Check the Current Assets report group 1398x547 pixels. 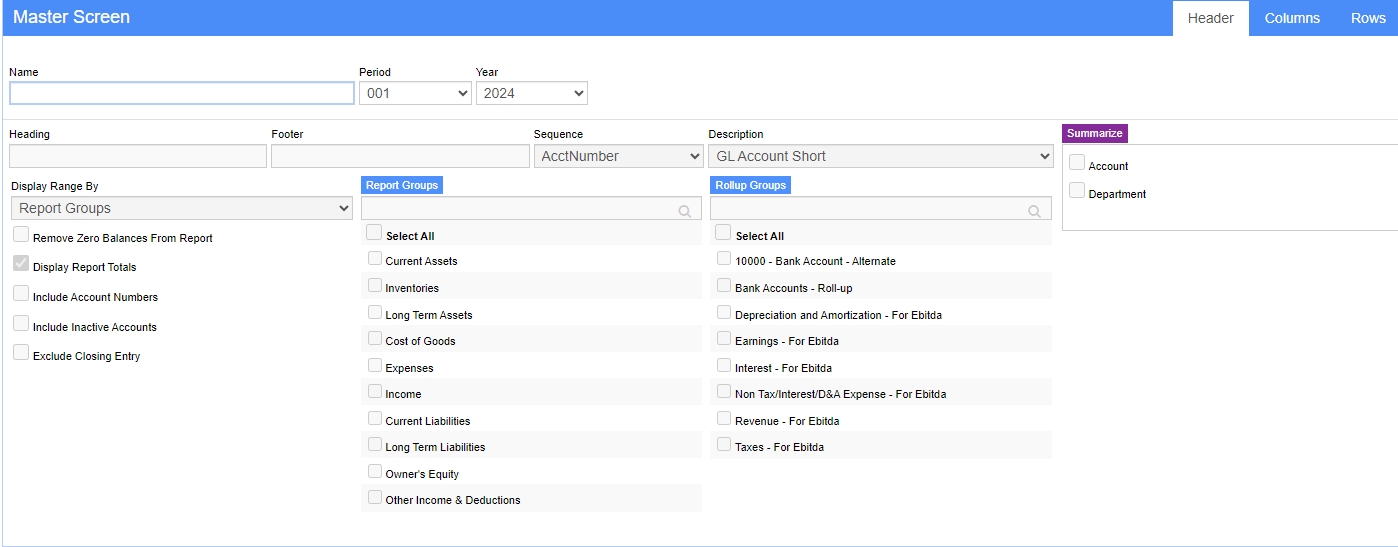click(375, 258)
